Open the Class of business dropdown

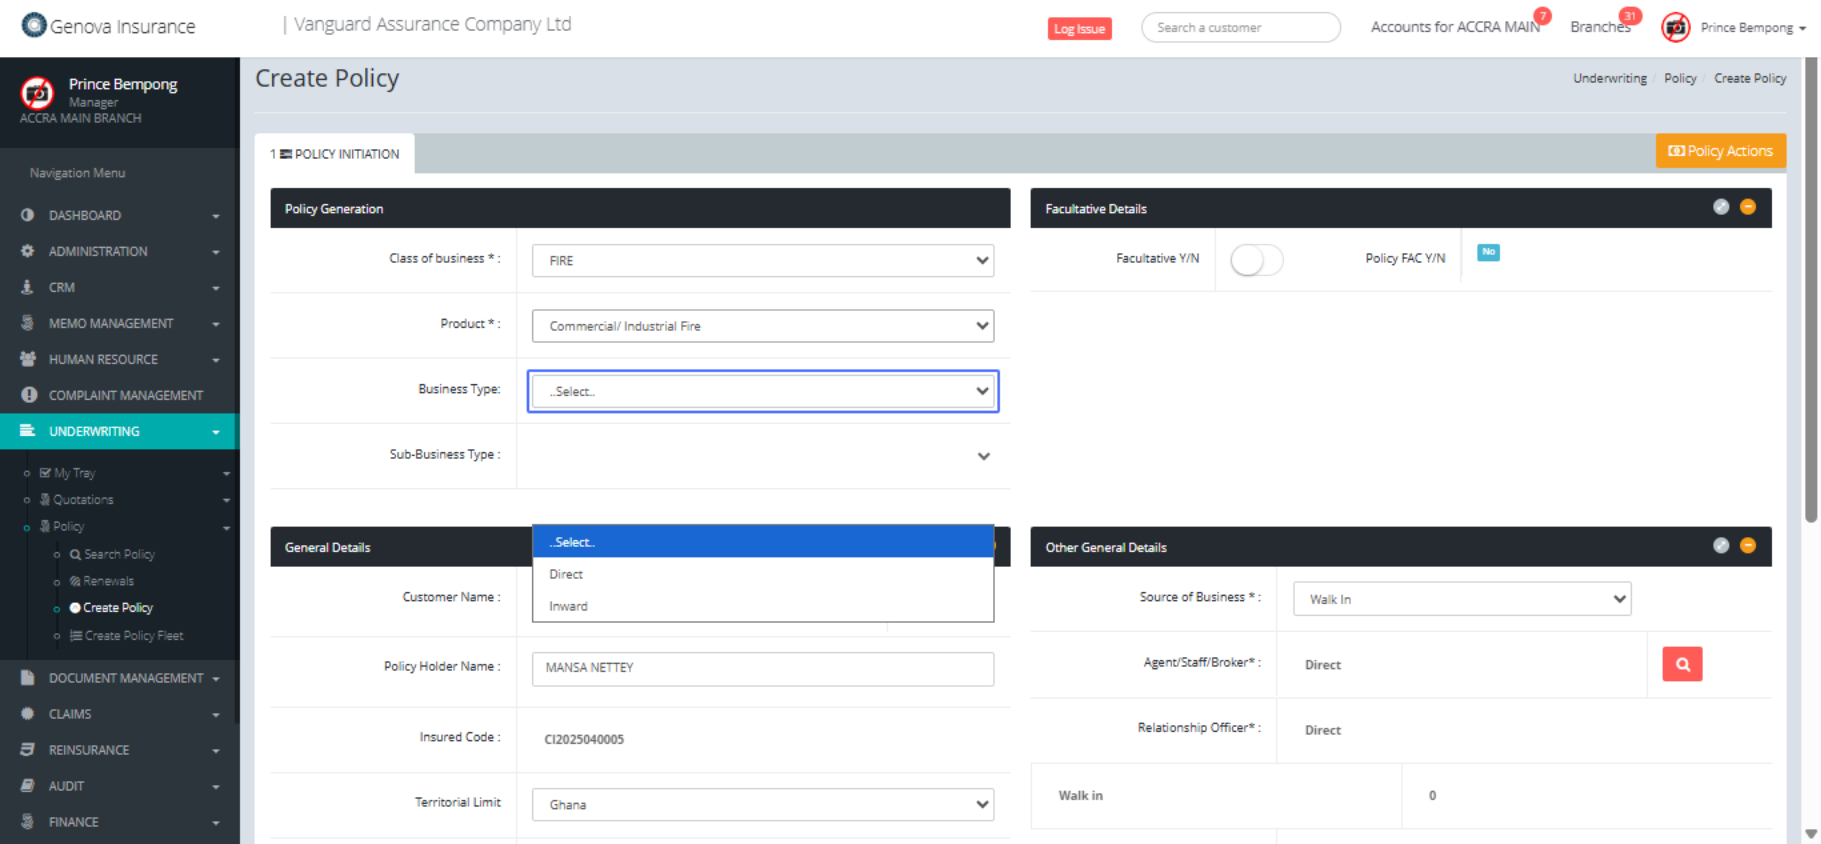pos(762,261)
